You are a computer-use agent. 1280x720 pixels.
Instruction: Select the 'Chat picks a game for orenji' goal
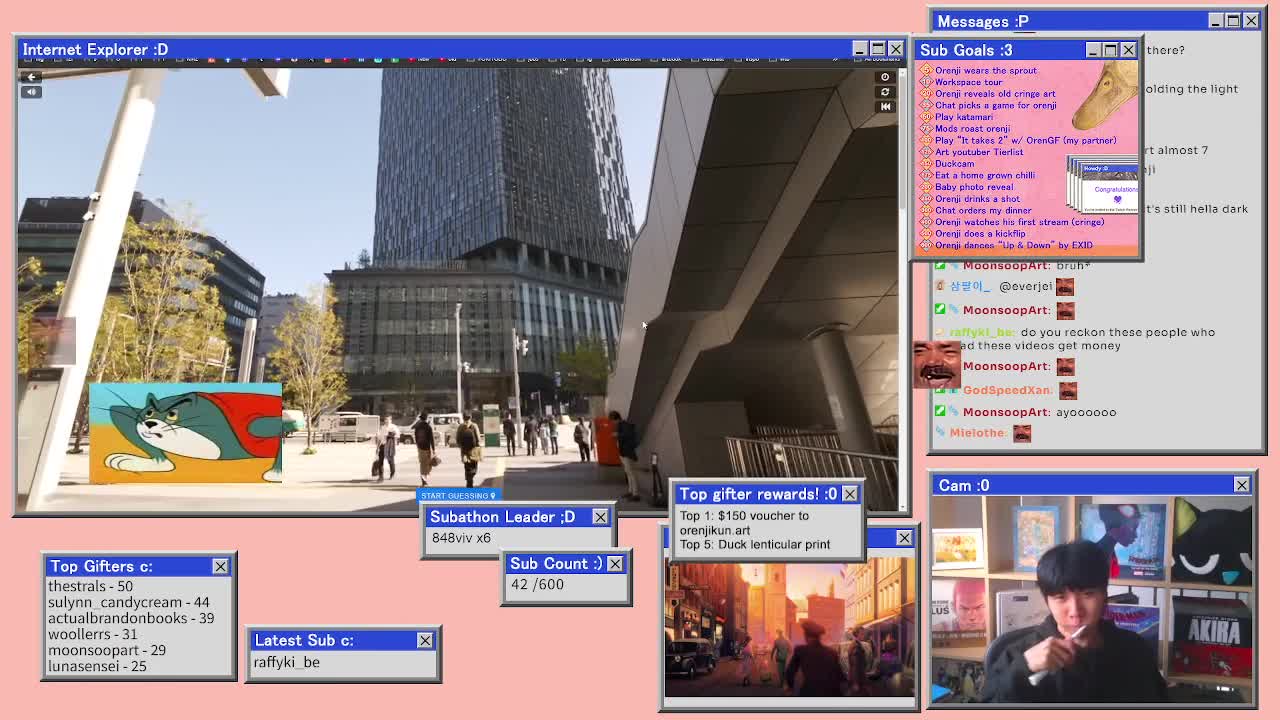pyautogui.click(x=996, y=105)
